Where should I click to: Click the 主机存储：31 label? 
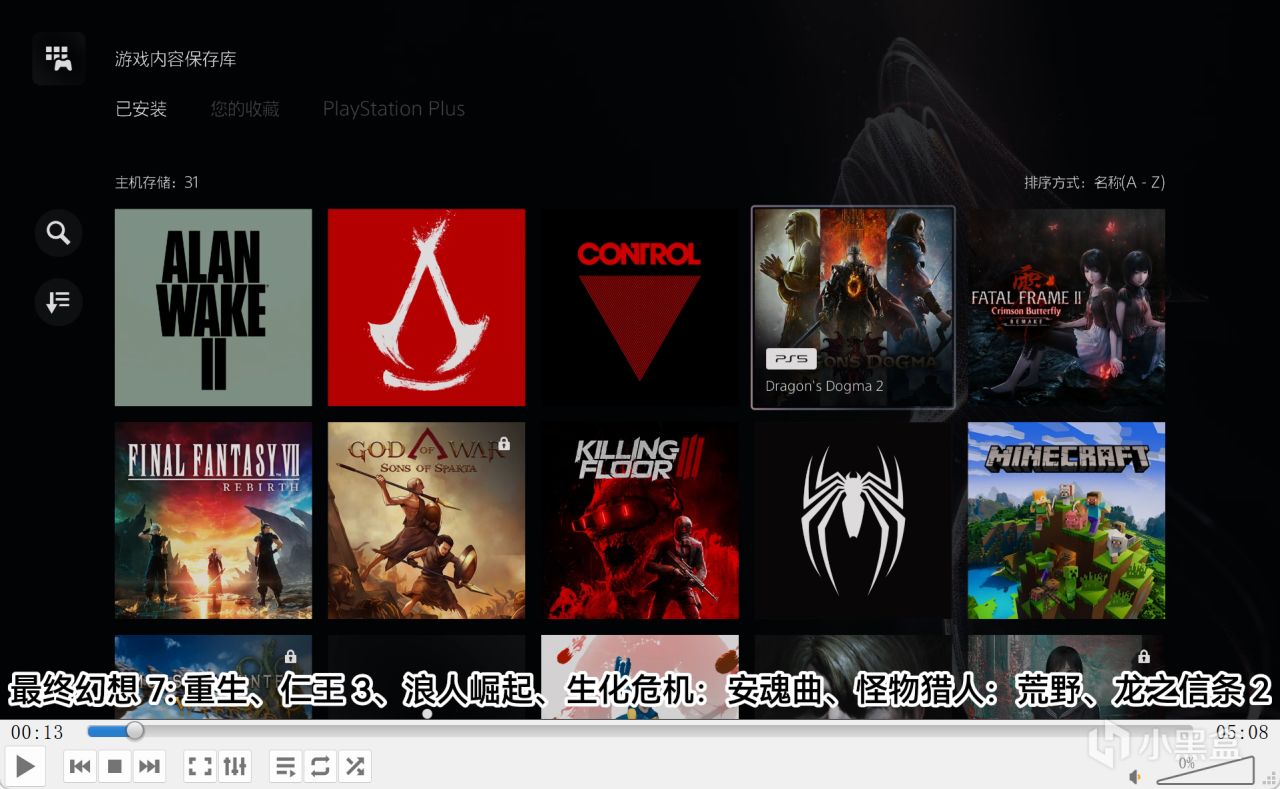pos(157,182)
